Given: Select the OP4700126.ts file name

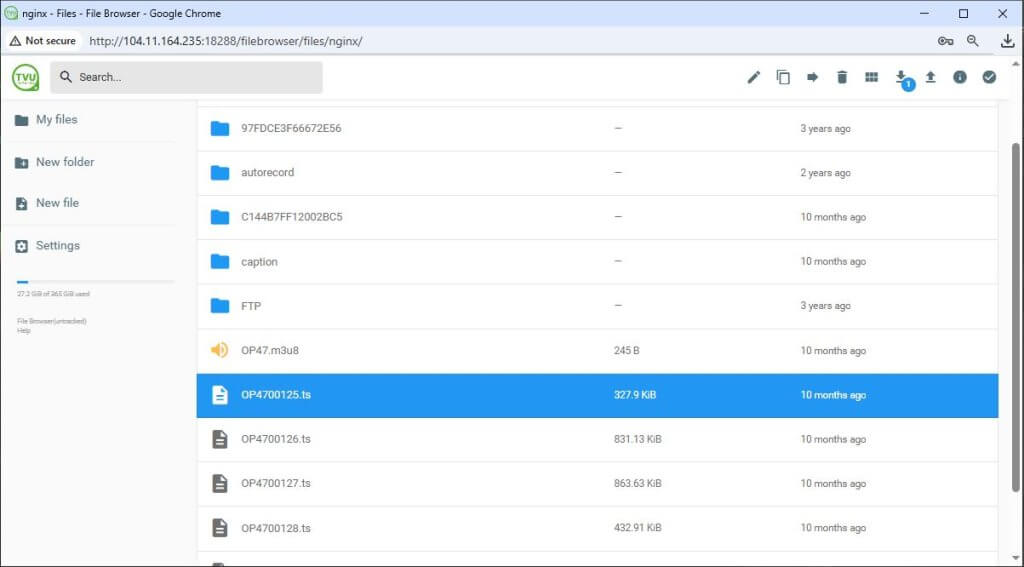Looking at the screenshot, I should click(276, 439).
